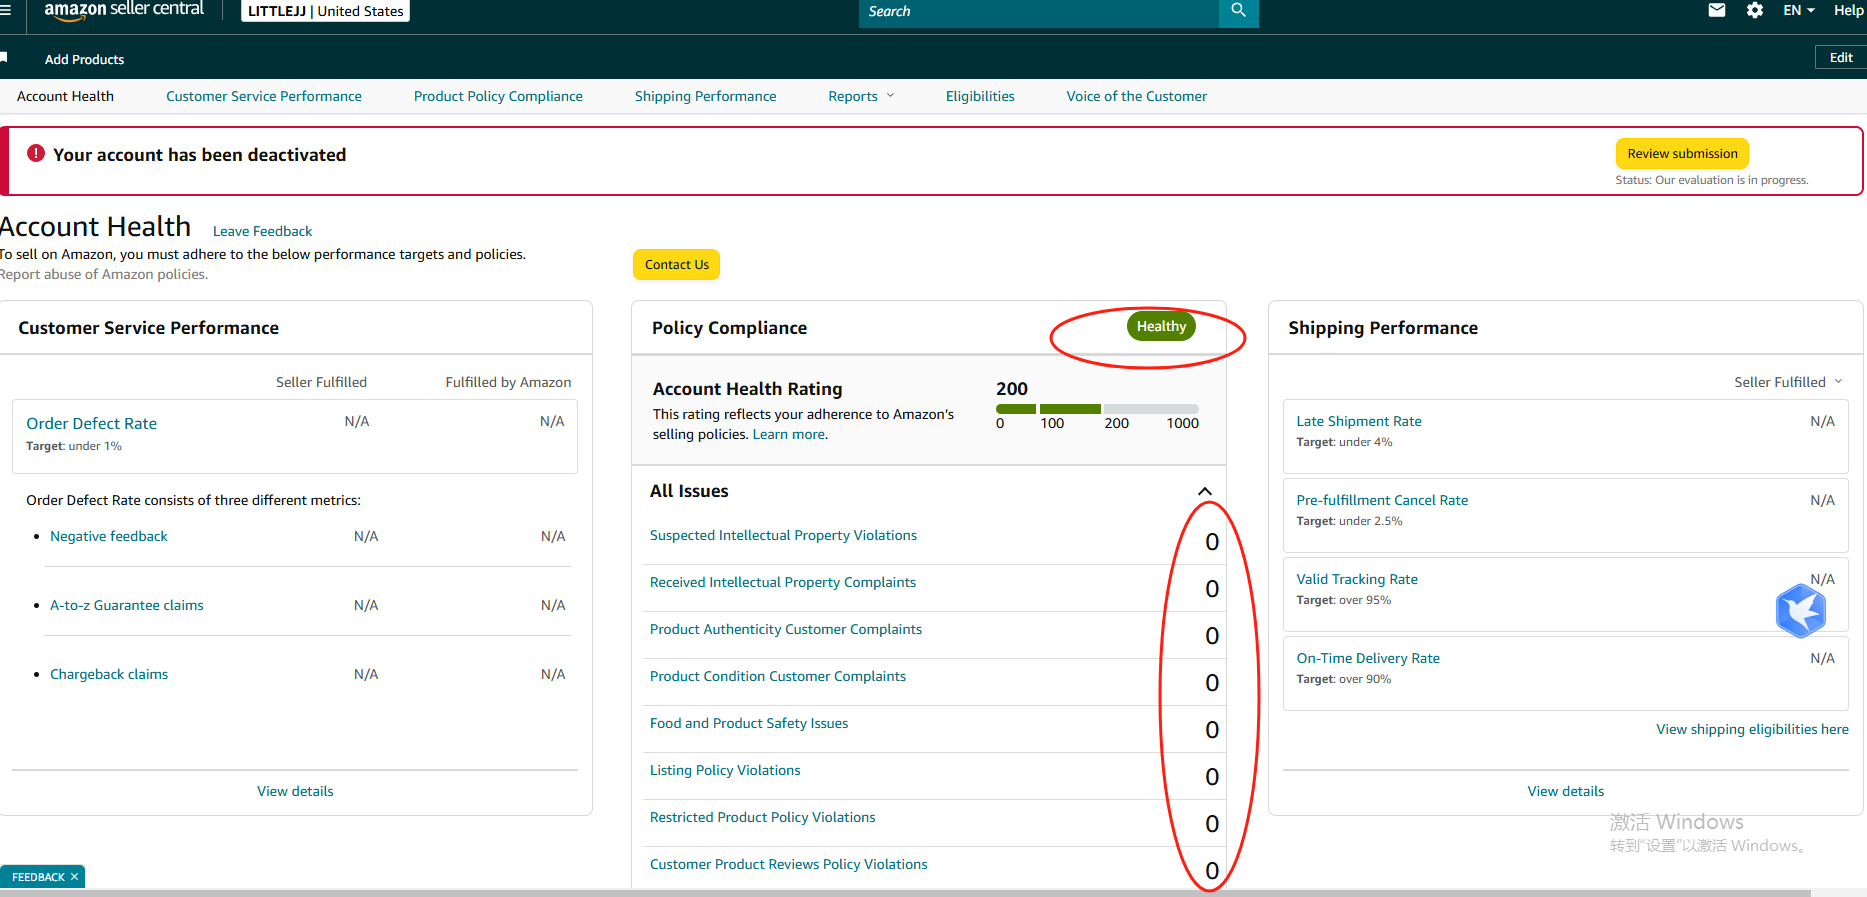Viewport: 1867px width, 897px height.
Task: Click the 'Target: under 1%' text
Action: 74,446
